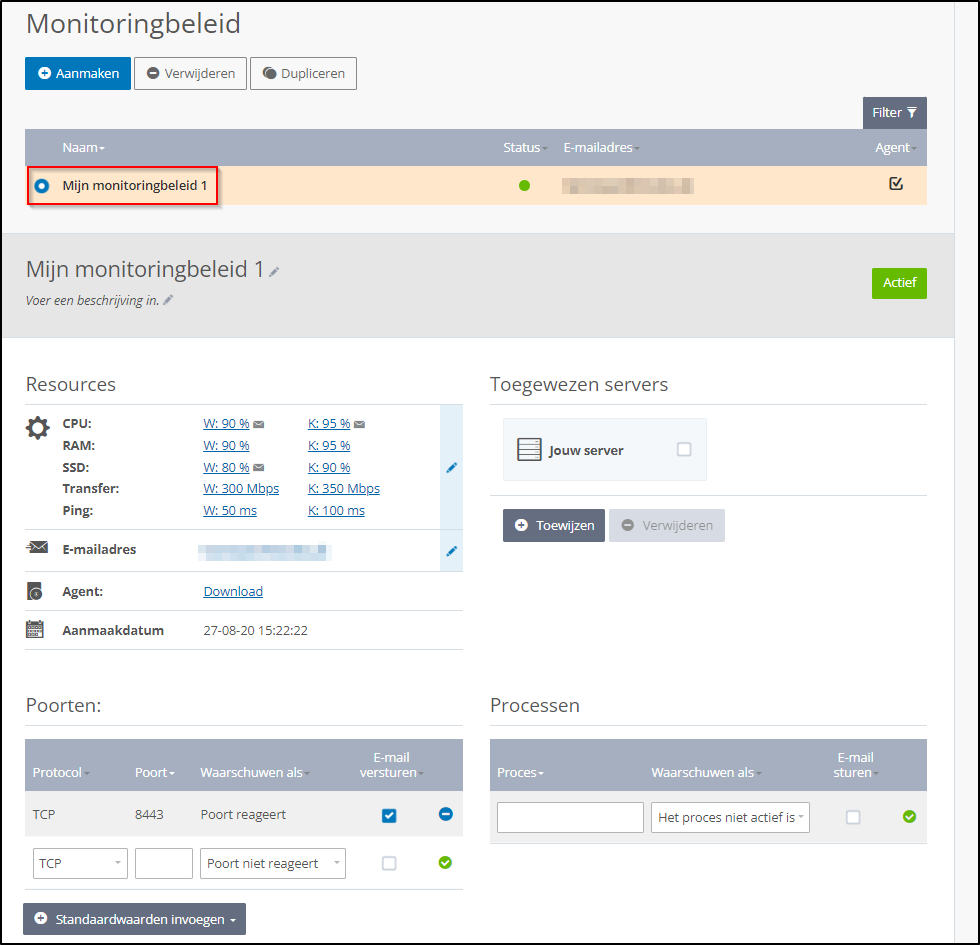Confirm new port rule with green checkmark
The height and width of the screenshot is (945, 980).
click(445, 862)
